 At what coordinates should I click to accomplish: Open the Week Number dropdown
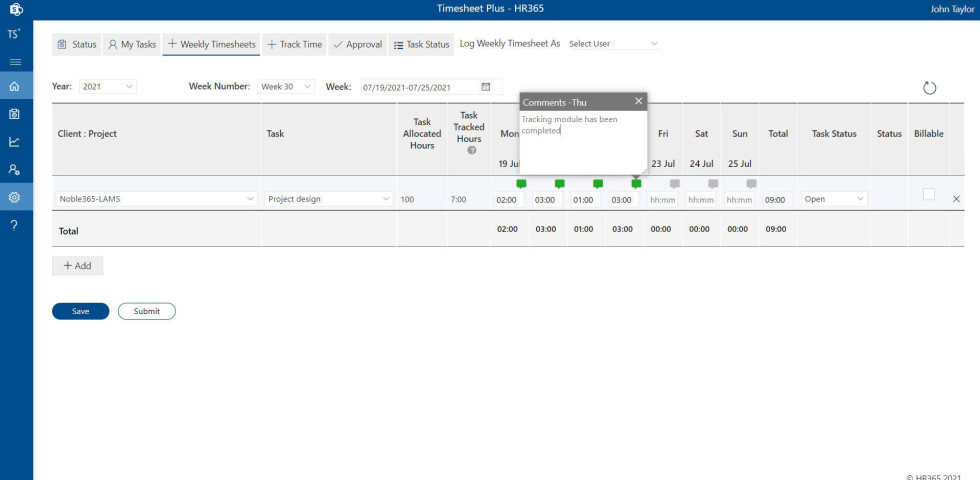click(x=286, y=87)
